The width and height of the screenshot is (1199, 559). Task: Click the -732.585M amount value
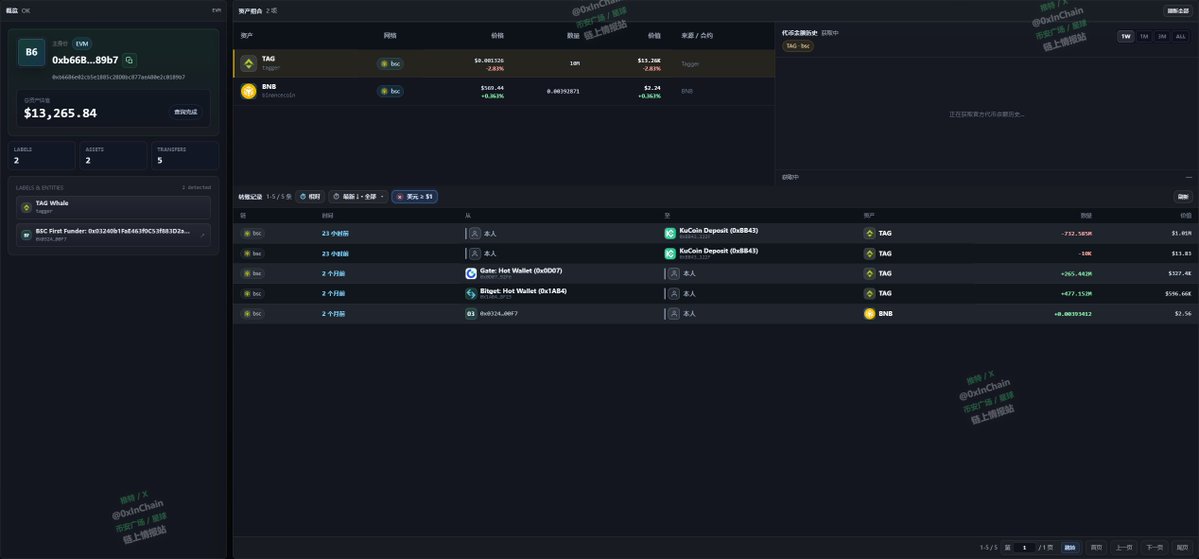(1075, 233)
